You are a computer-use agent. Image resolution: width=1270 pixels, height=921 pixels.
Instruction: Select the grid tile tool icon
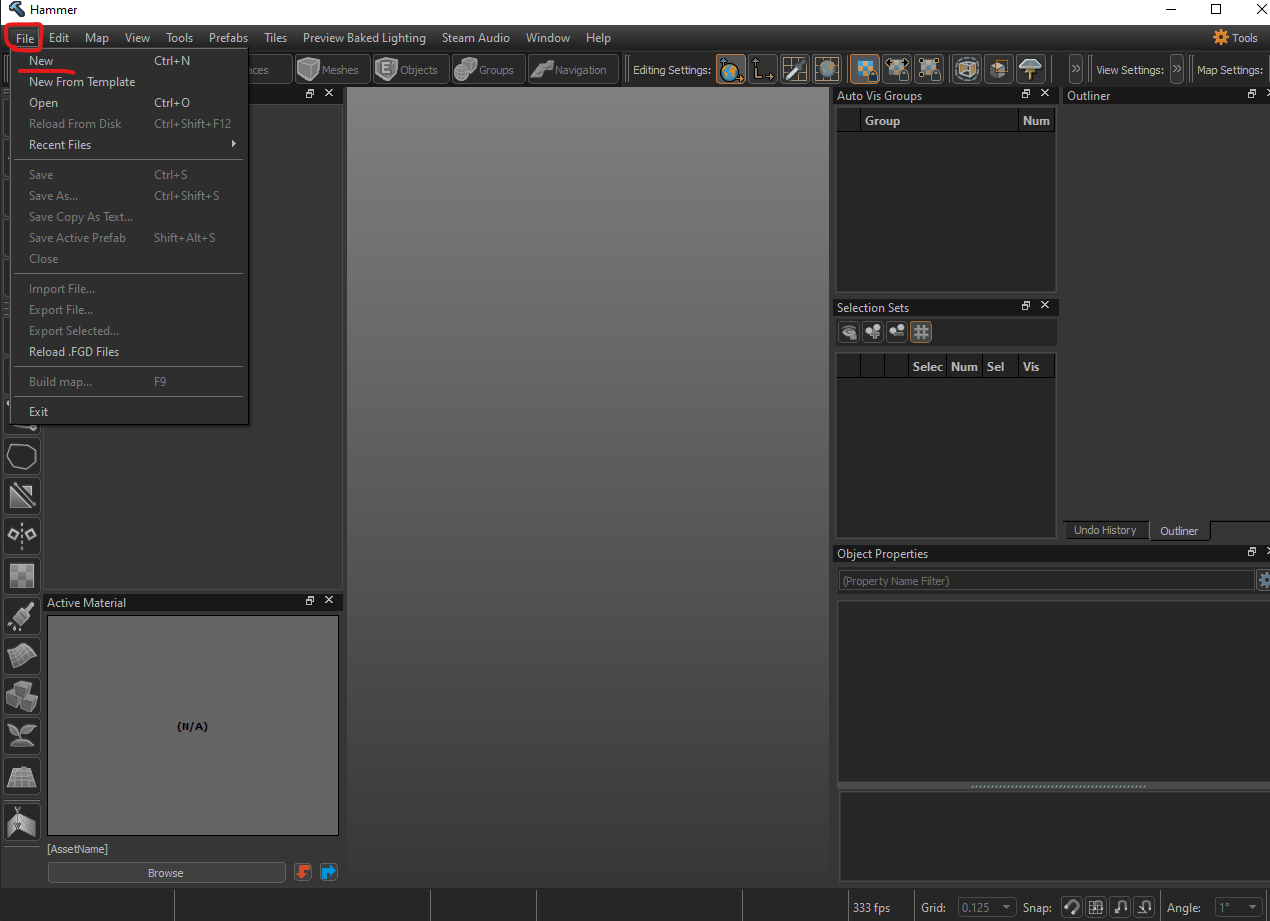tap(22, 776)
